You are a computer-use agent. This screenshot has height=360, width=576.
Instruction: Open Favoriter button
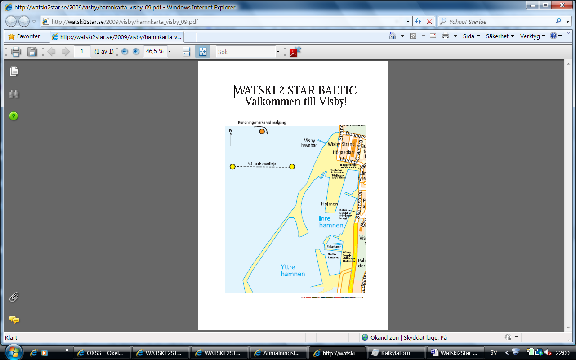(x=24, y=36)
